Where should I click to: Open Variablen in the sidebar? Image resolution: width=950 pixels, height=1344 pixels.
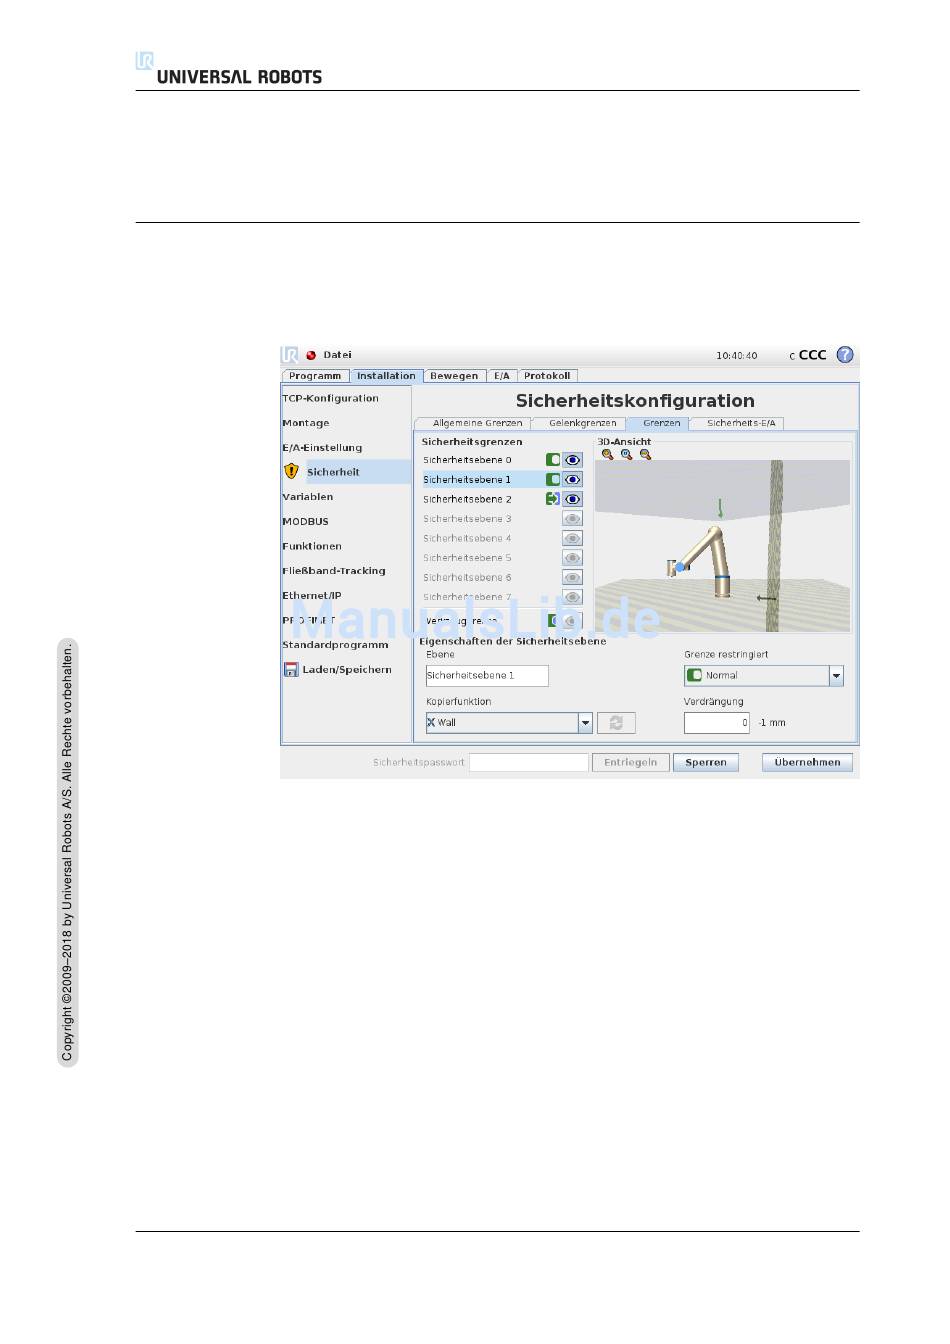307,497
